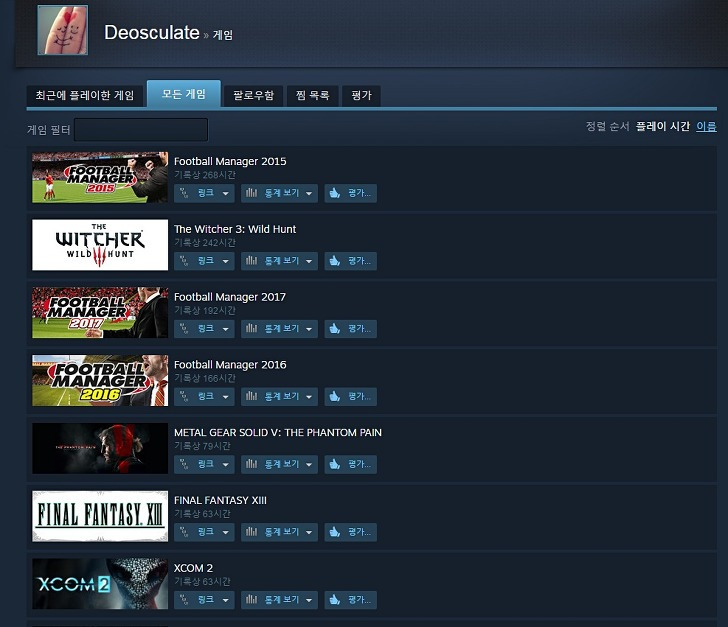Click the link chain icon for FINAL FANTASY XIII
The width and height of the screenshot is (728, 627).
[184, 532]
